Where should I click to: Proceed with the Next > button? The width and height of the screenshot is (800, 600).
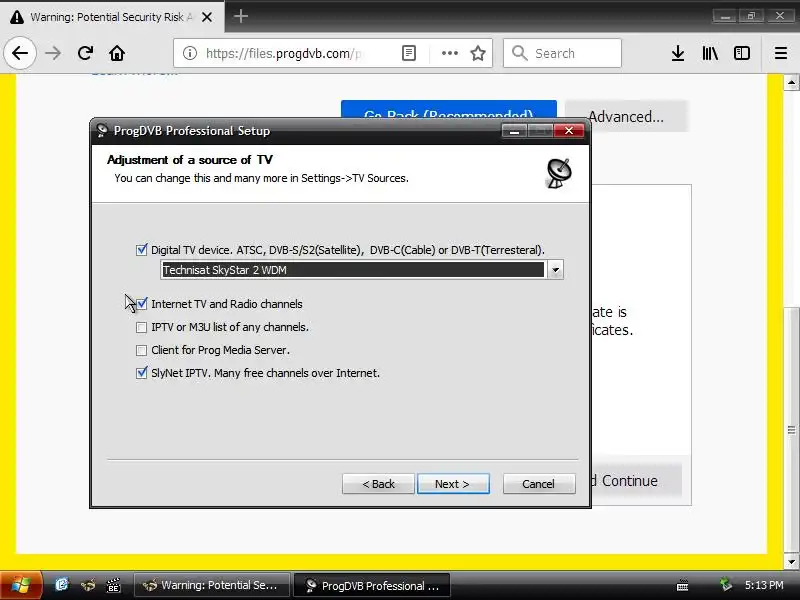coord(453,484)
